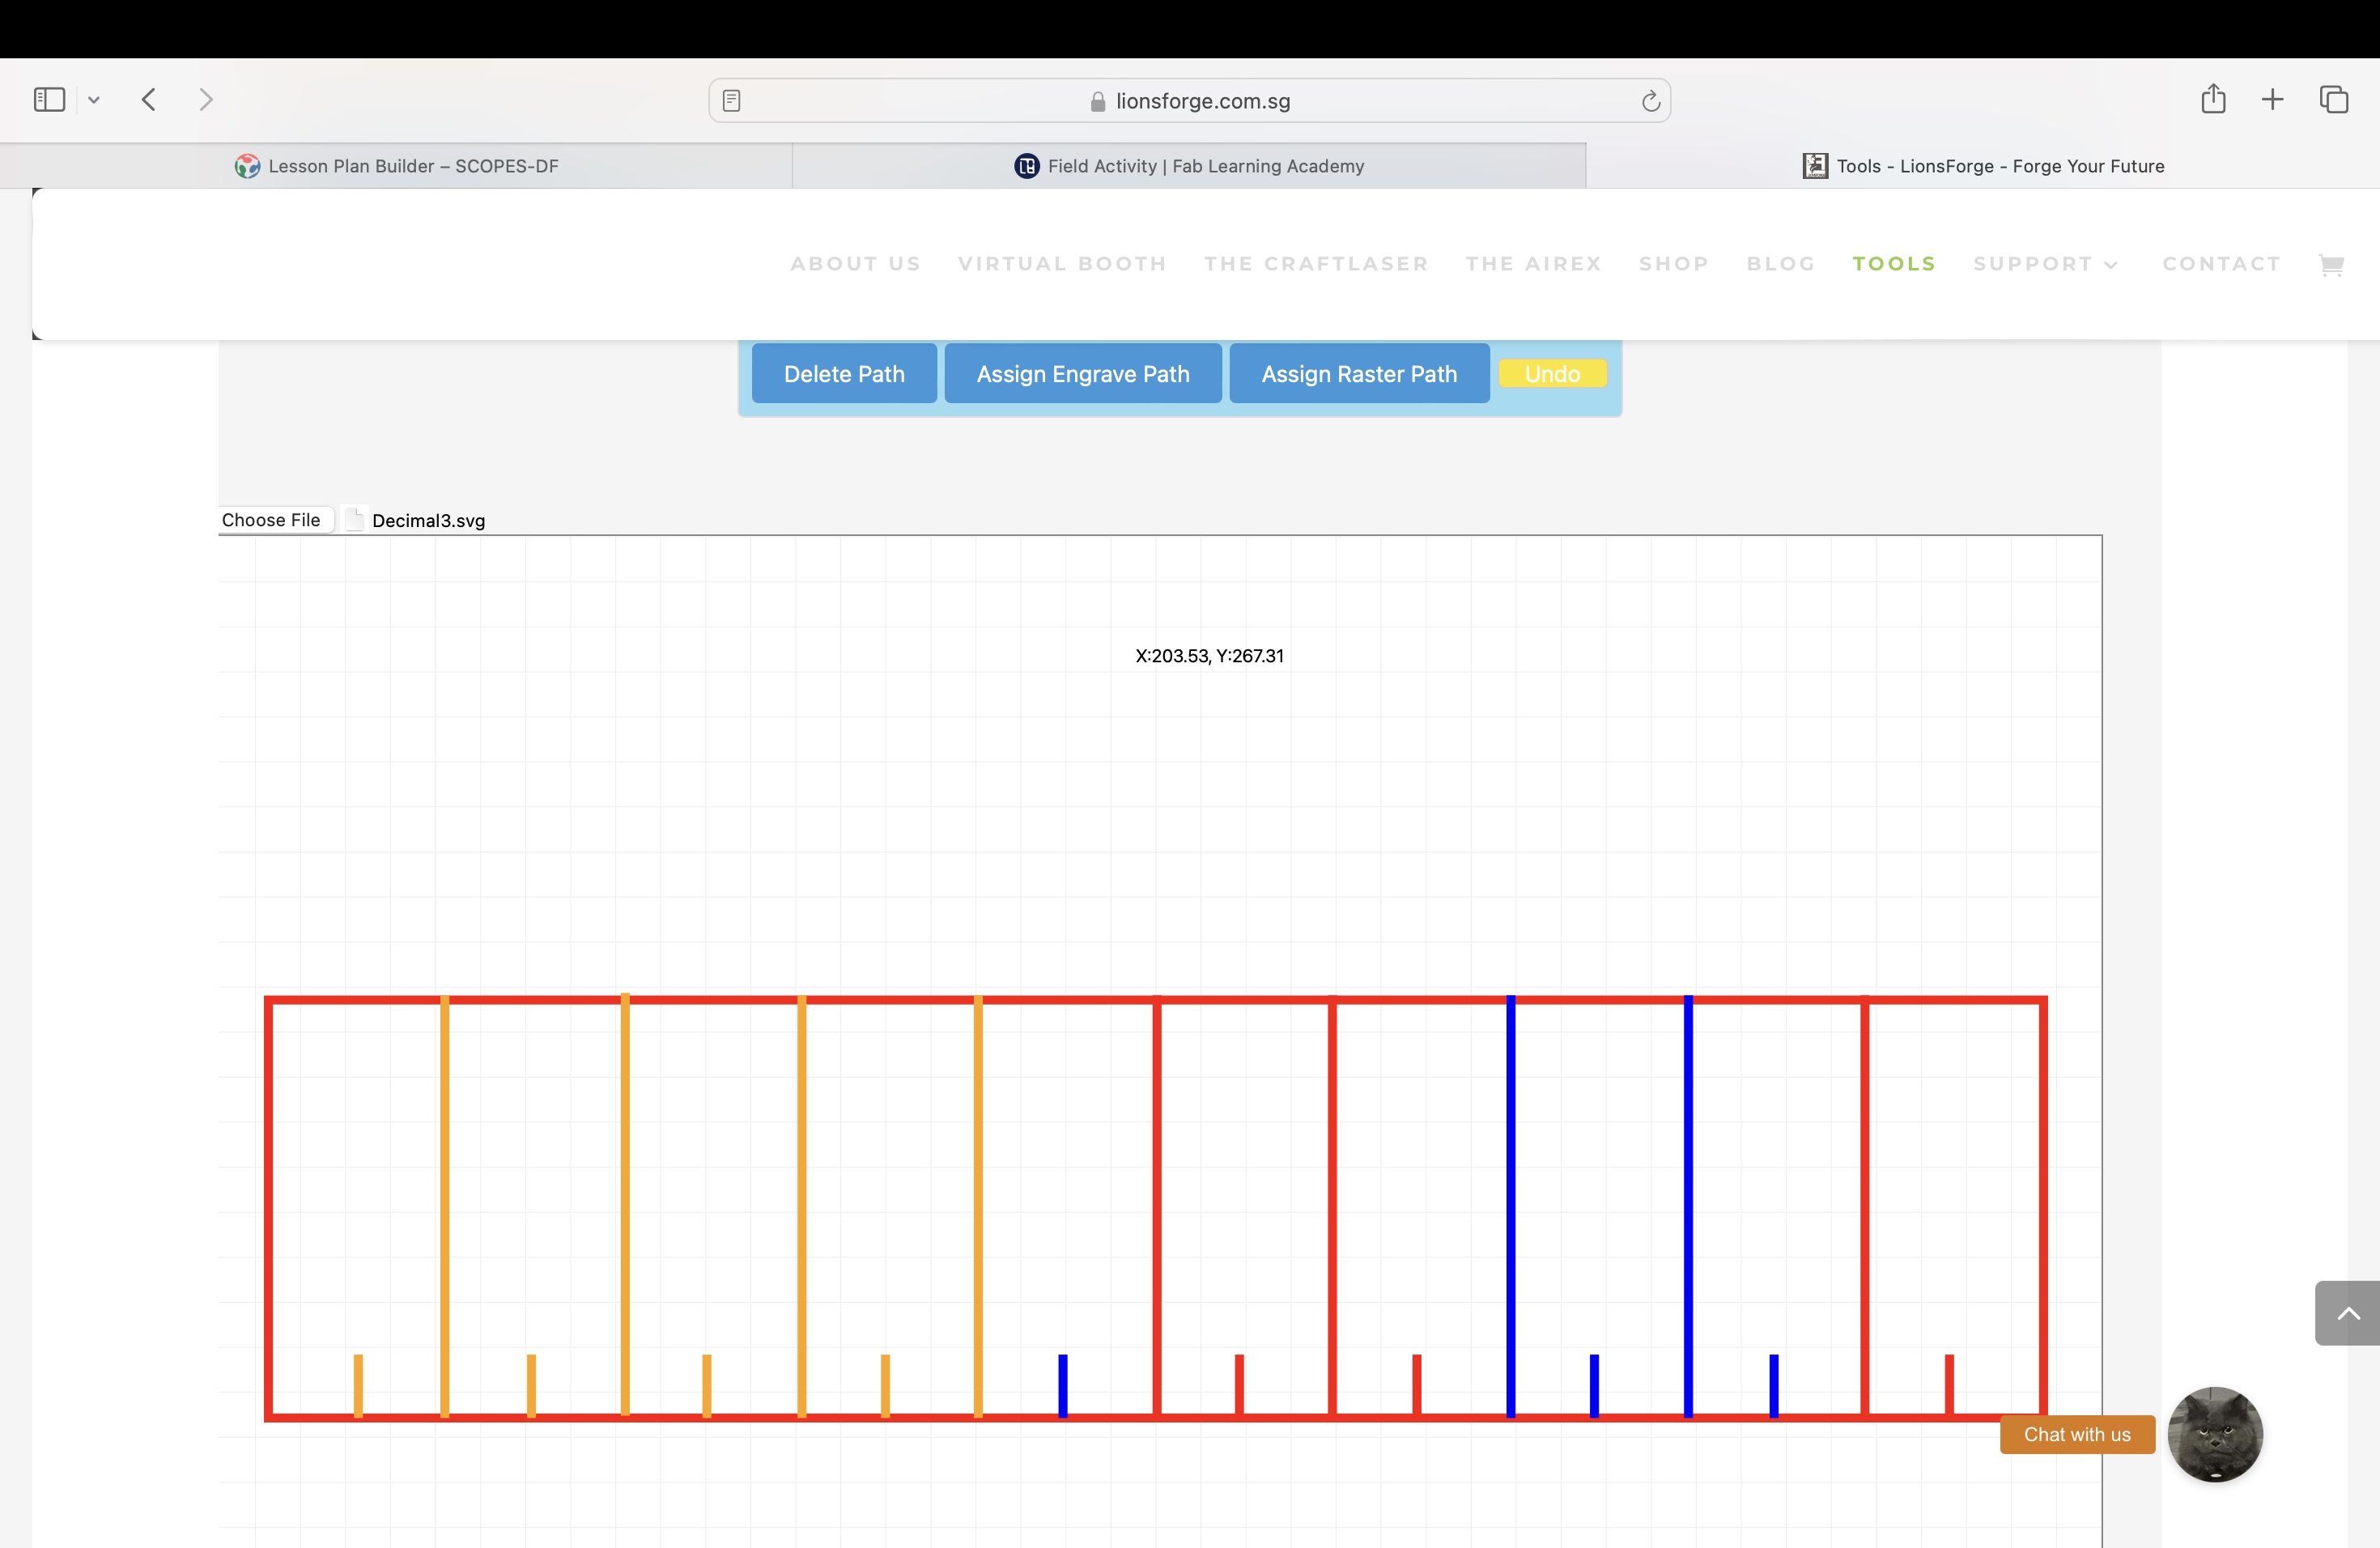Expand the Support menu dropdown
Viewport: 2380px width, 1548px height.
tap(2045, 264)
